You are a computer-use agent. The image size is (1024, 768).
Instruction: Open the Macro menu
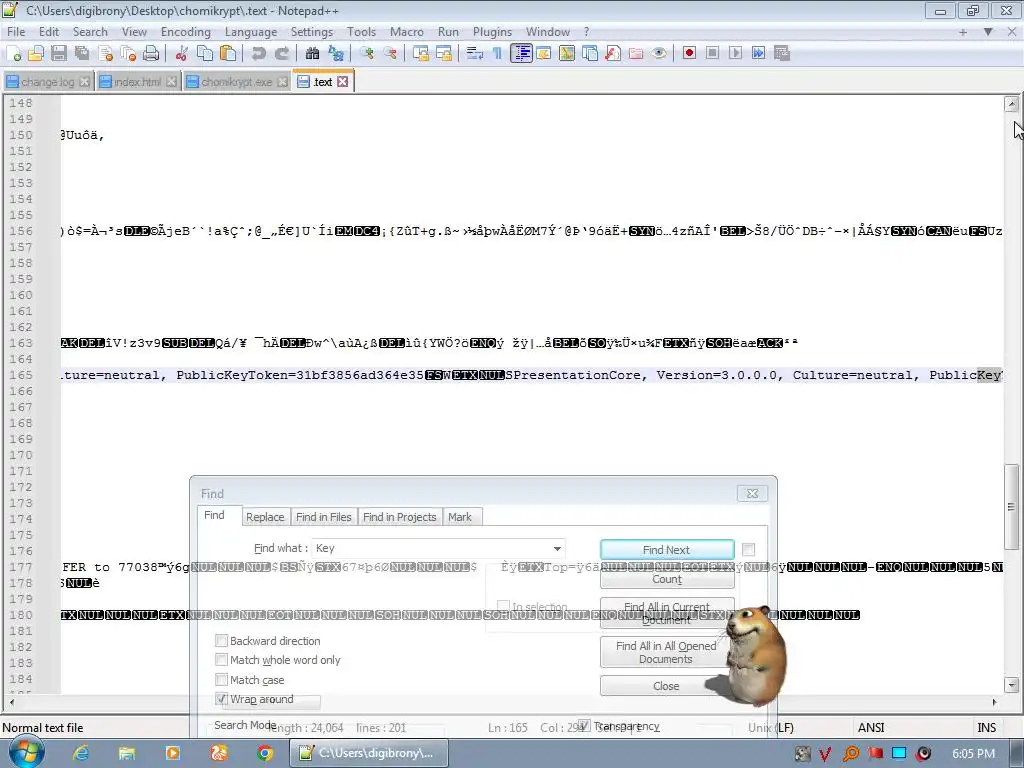pos(406,31)
